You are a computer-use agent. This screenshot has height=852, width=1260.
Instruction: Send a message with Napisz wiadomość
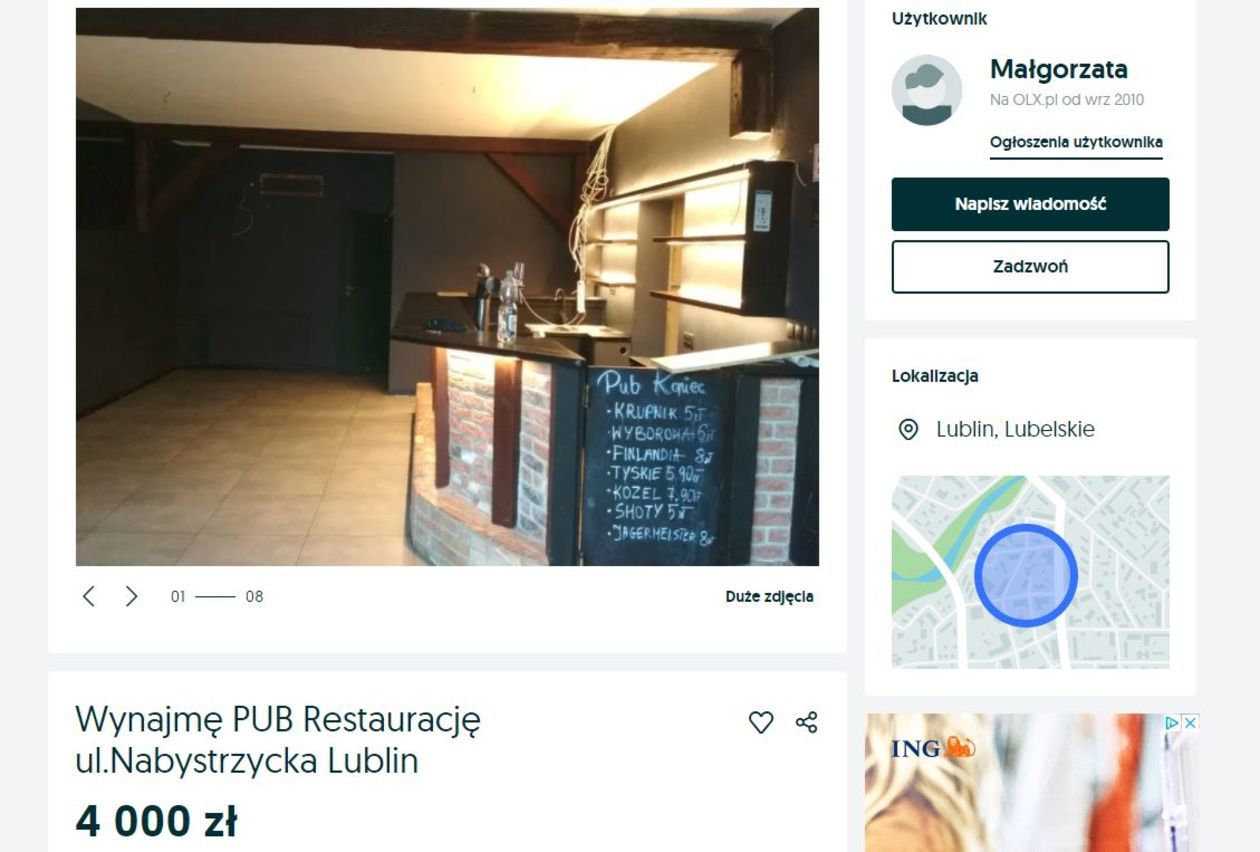click(x=1030, y=204)
